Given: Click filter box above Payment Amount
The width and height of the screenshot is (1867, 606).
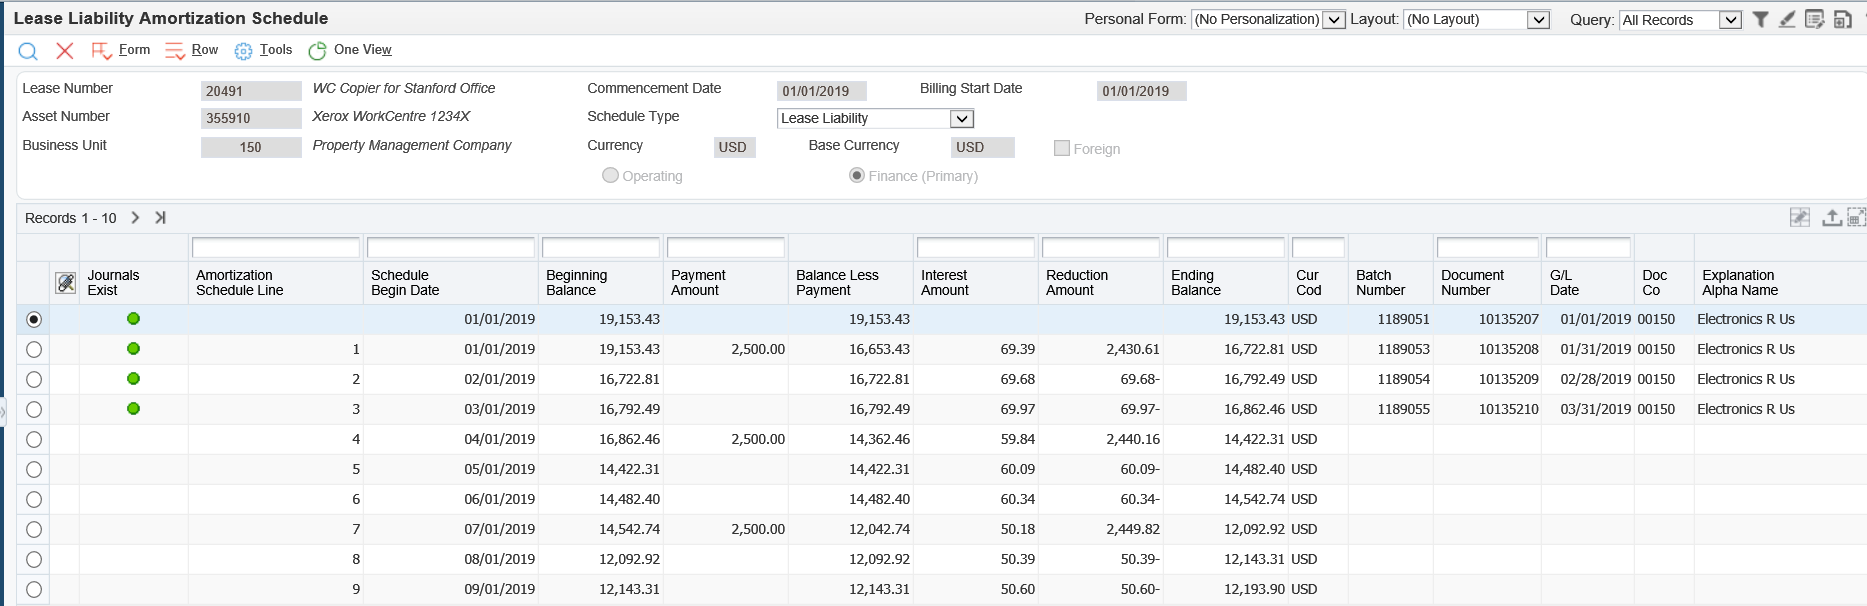Looking at the screenshot, I should [726, 247].
